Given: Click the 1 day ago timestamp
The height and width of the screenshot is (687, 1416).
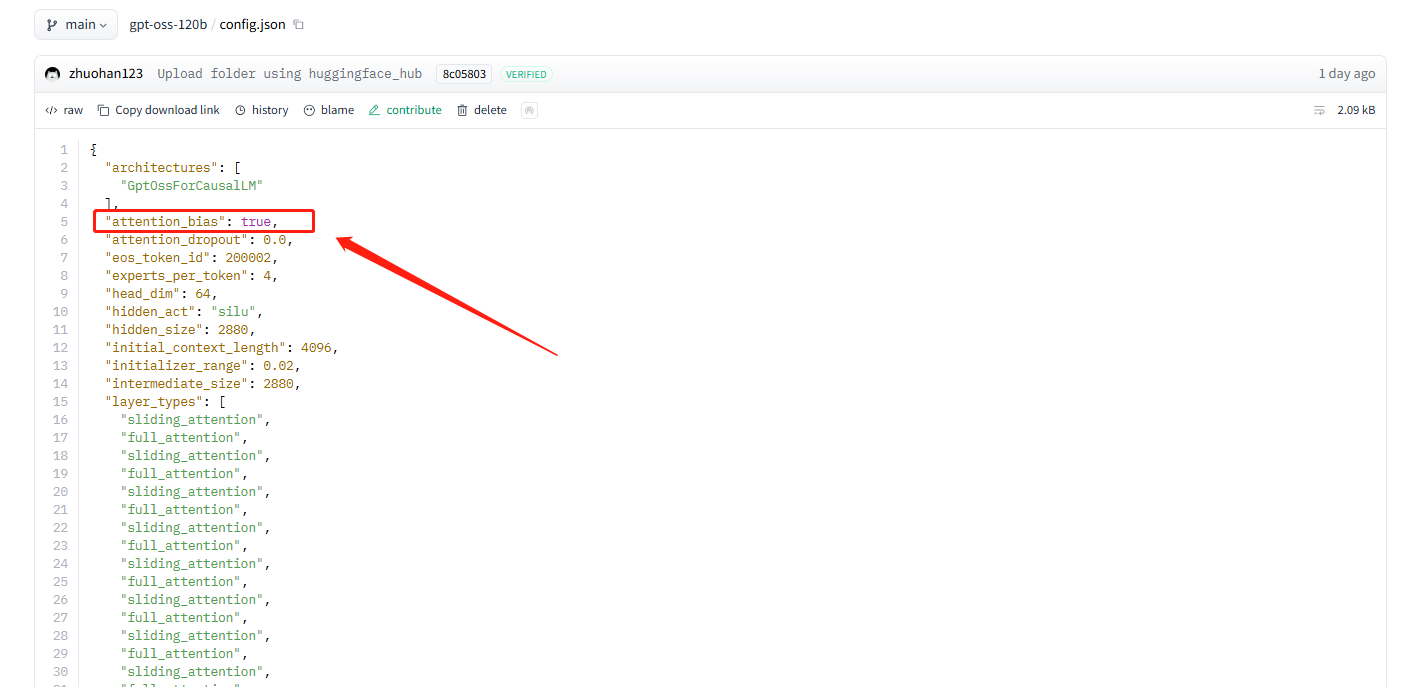Looking at the screenshot, I should 1346,74.
